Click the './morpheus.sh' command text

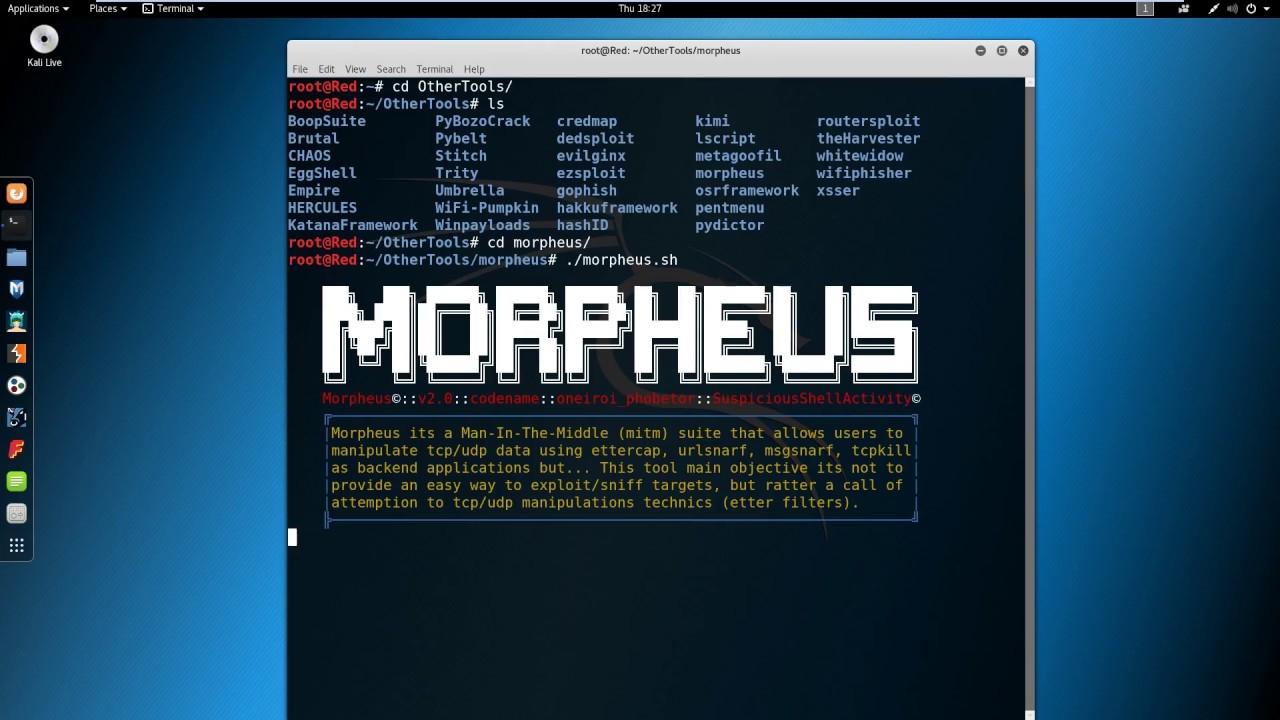pyautogui.click(x=622, y=260)
